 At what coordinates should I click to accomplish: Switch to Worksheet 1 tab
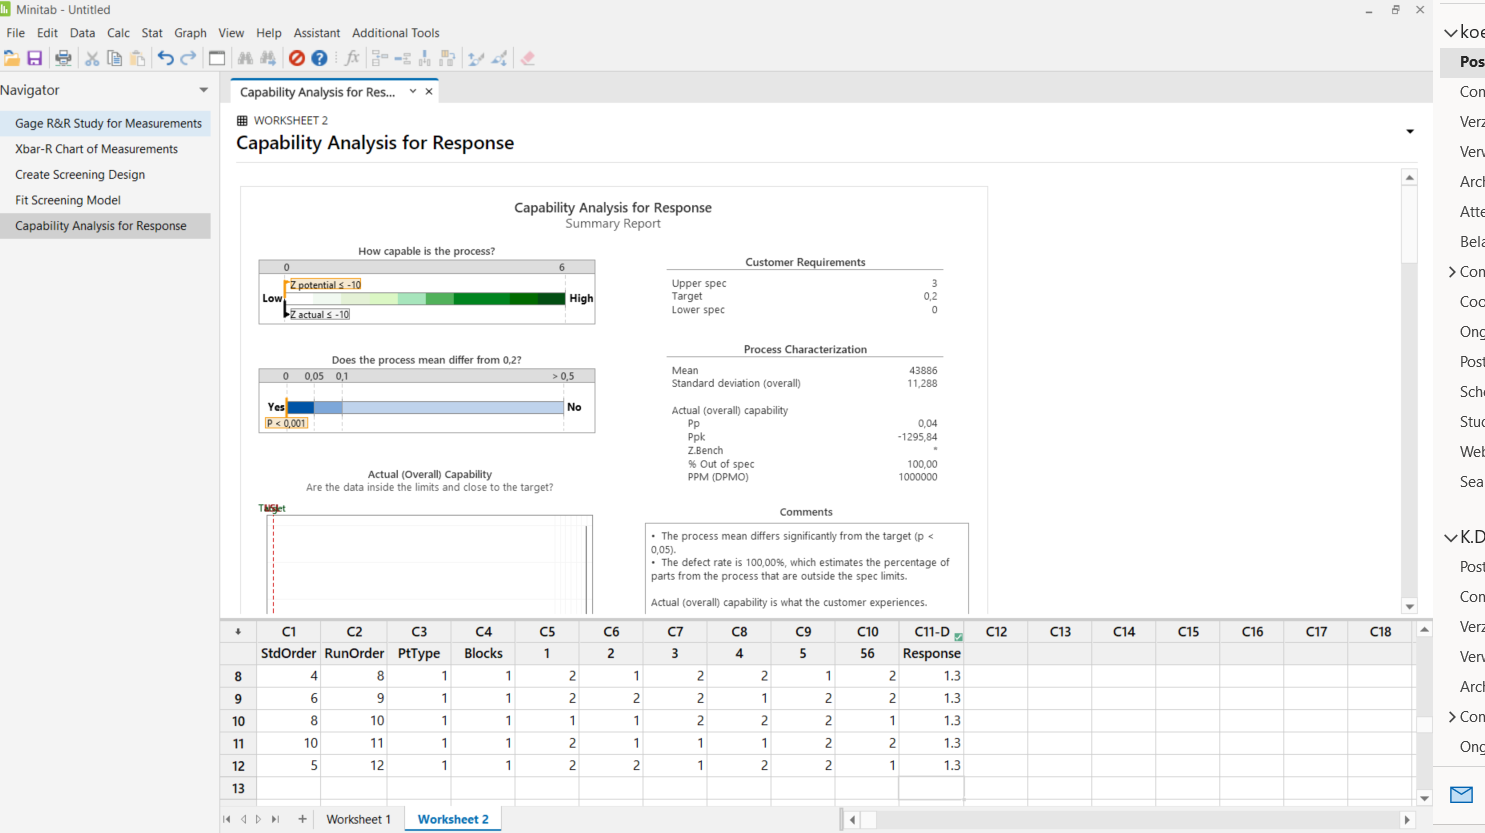click(358, 818)
